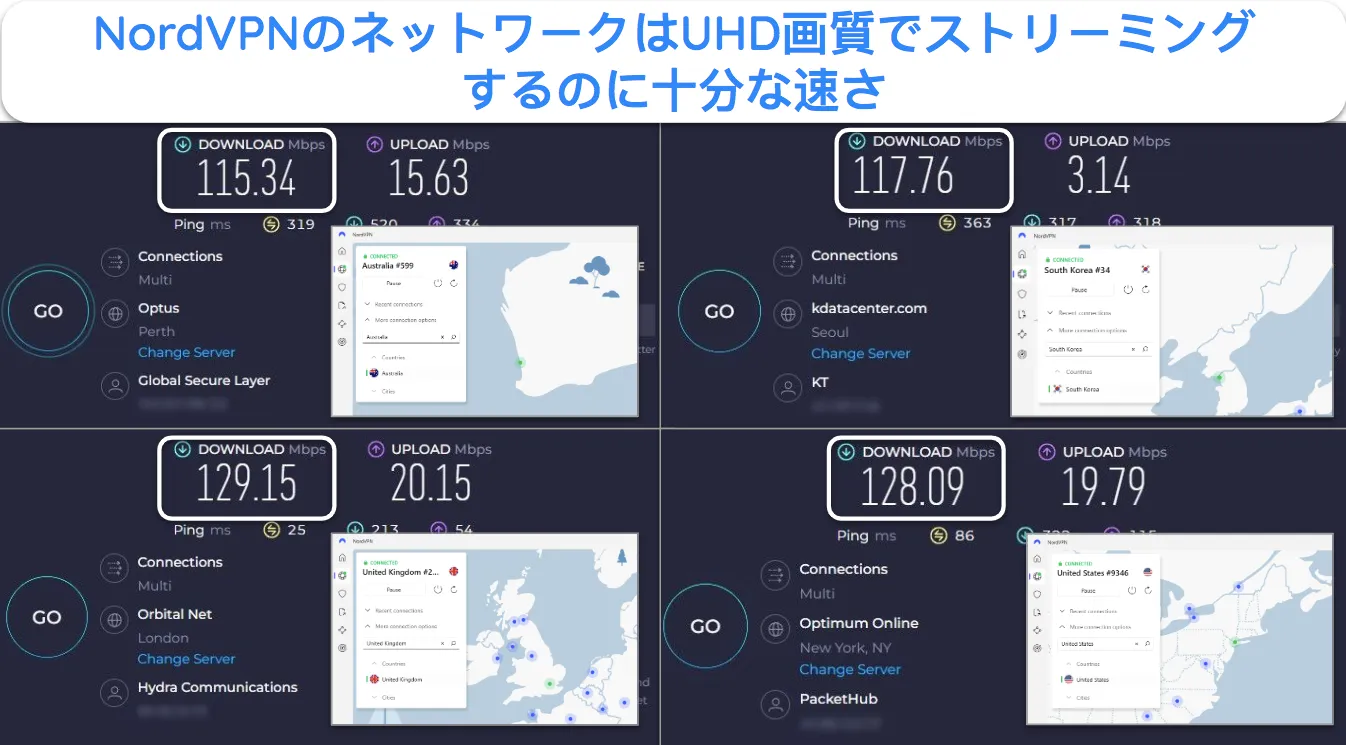Click the download arrow icon above 115.34

click(182, 144)
